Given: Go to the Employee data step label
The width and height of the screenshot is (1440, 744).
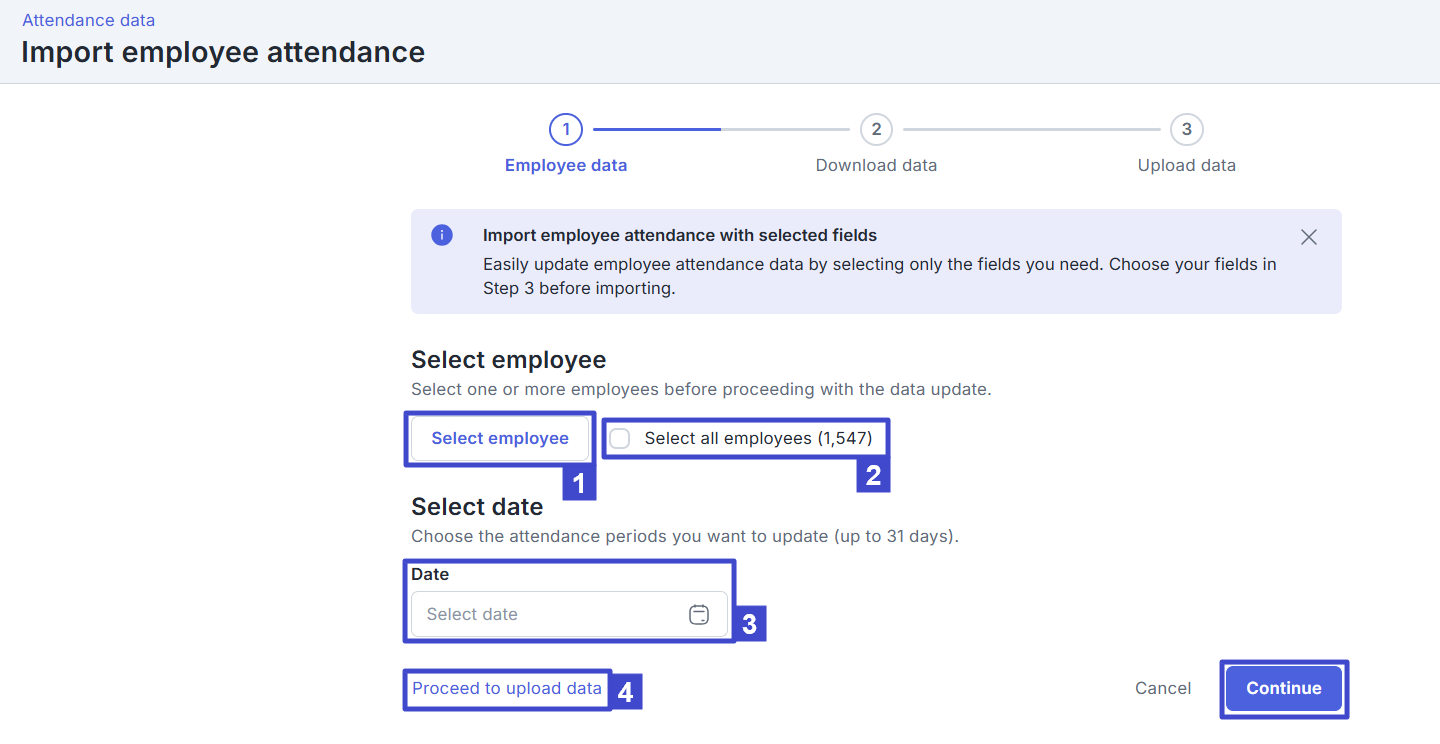Looking at the screenshot, I should point(566,166).
